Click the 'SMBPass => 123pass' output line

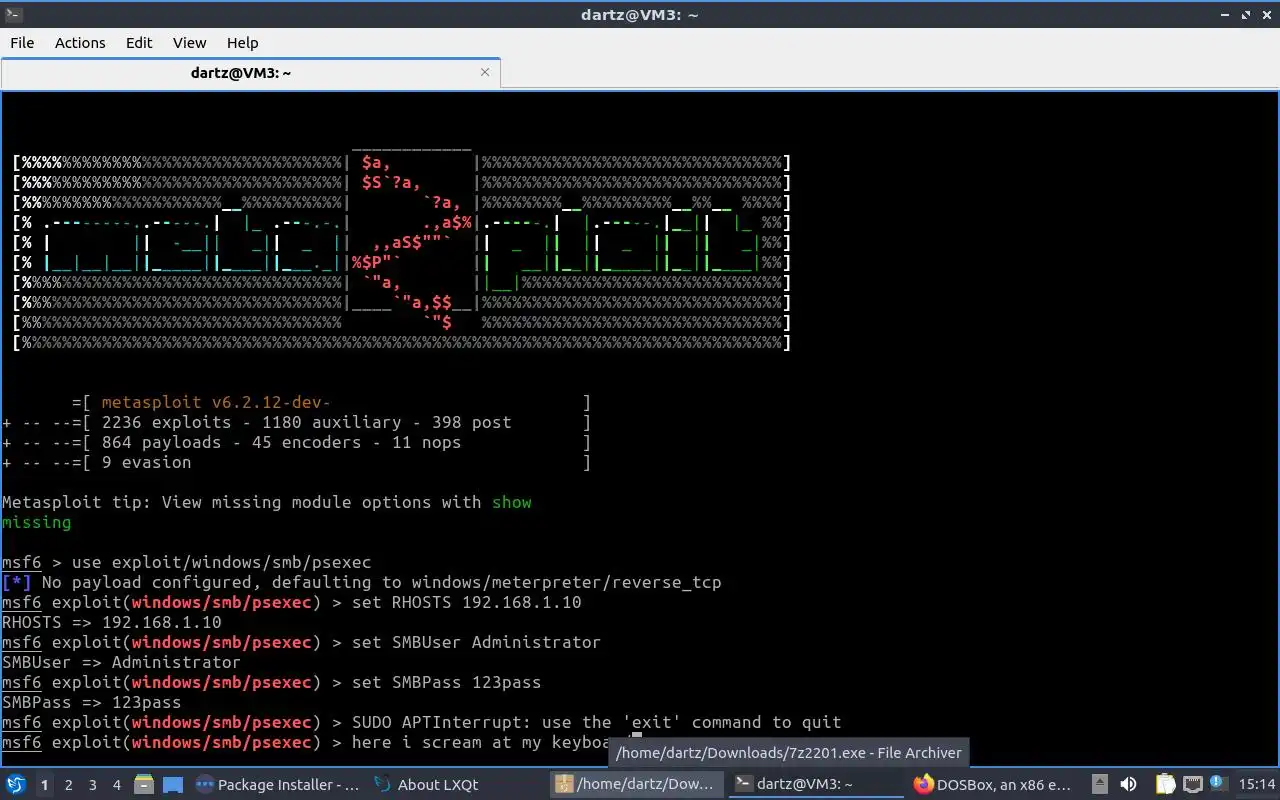91,702
